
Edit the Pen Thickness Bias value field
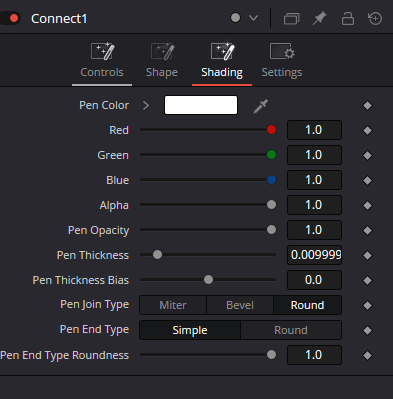pos(314,280)
